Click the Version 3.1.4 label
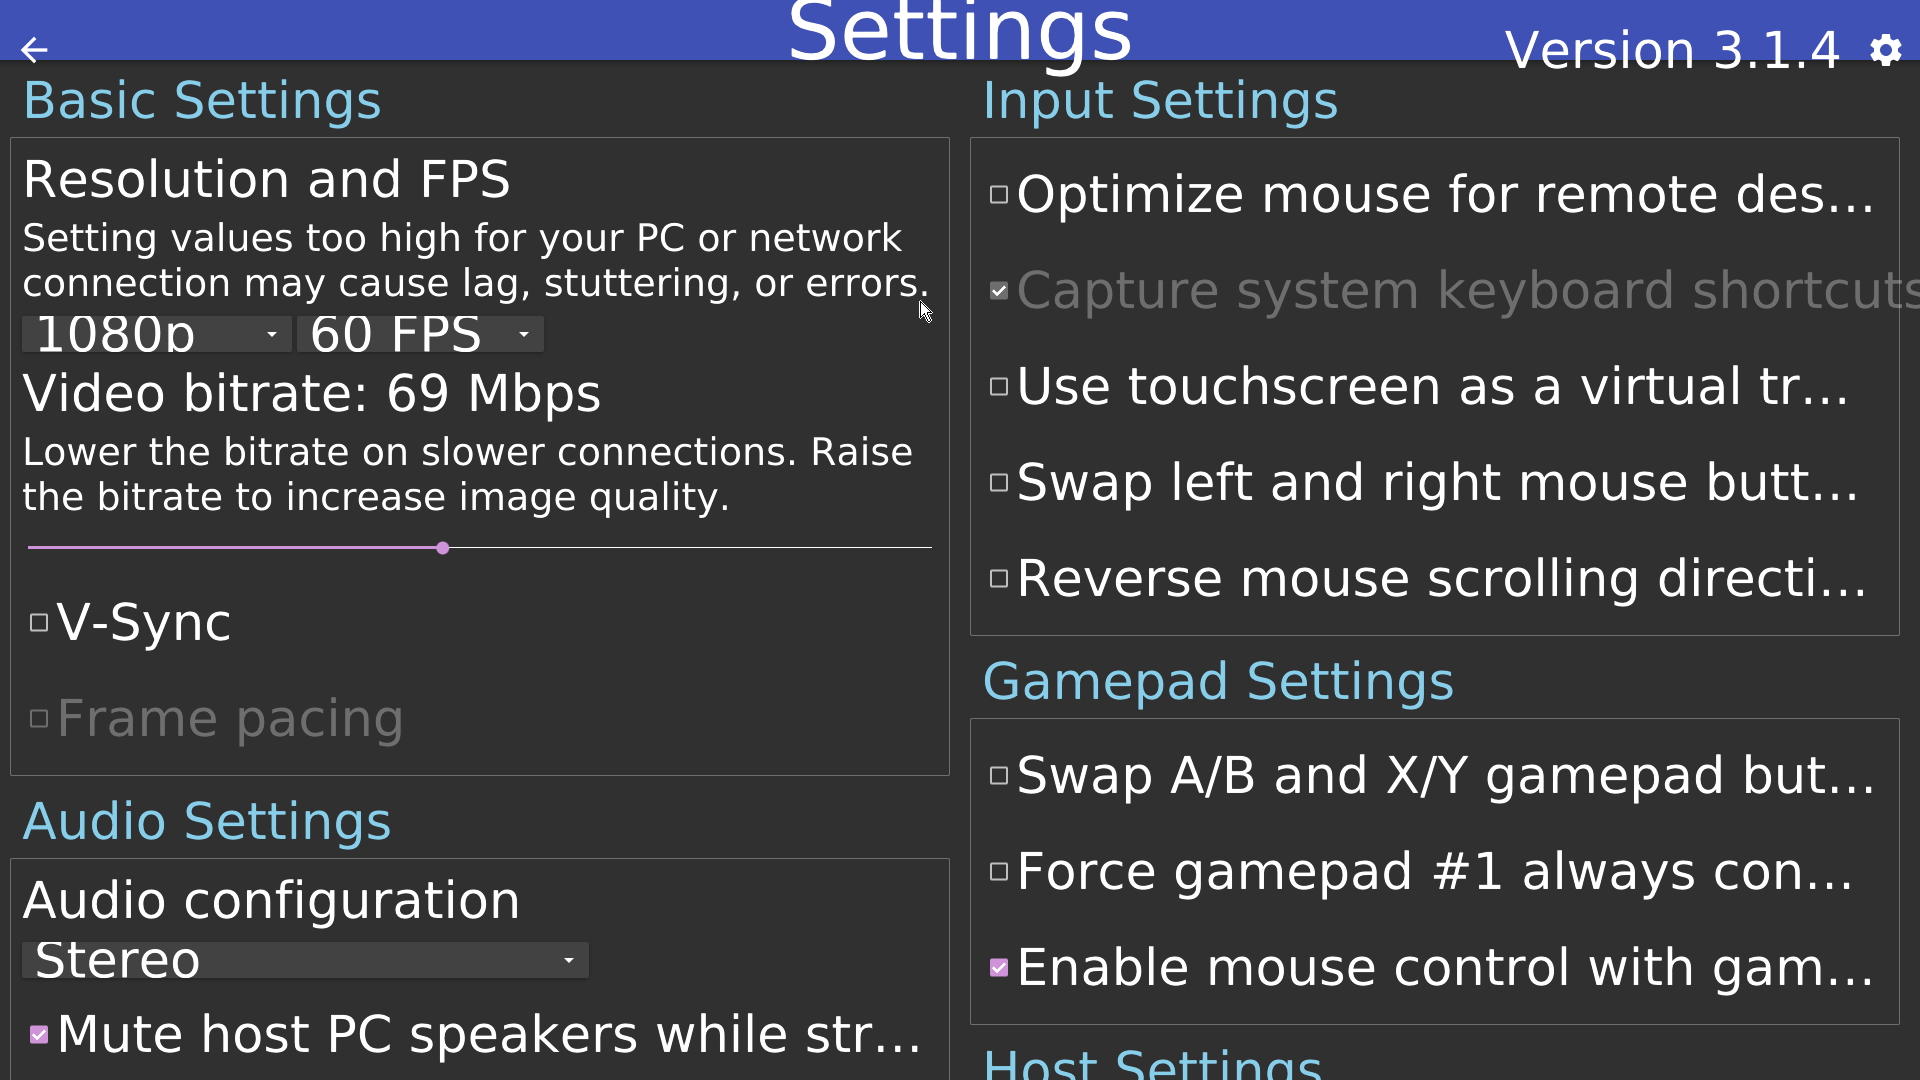 tap(1673, 50)
